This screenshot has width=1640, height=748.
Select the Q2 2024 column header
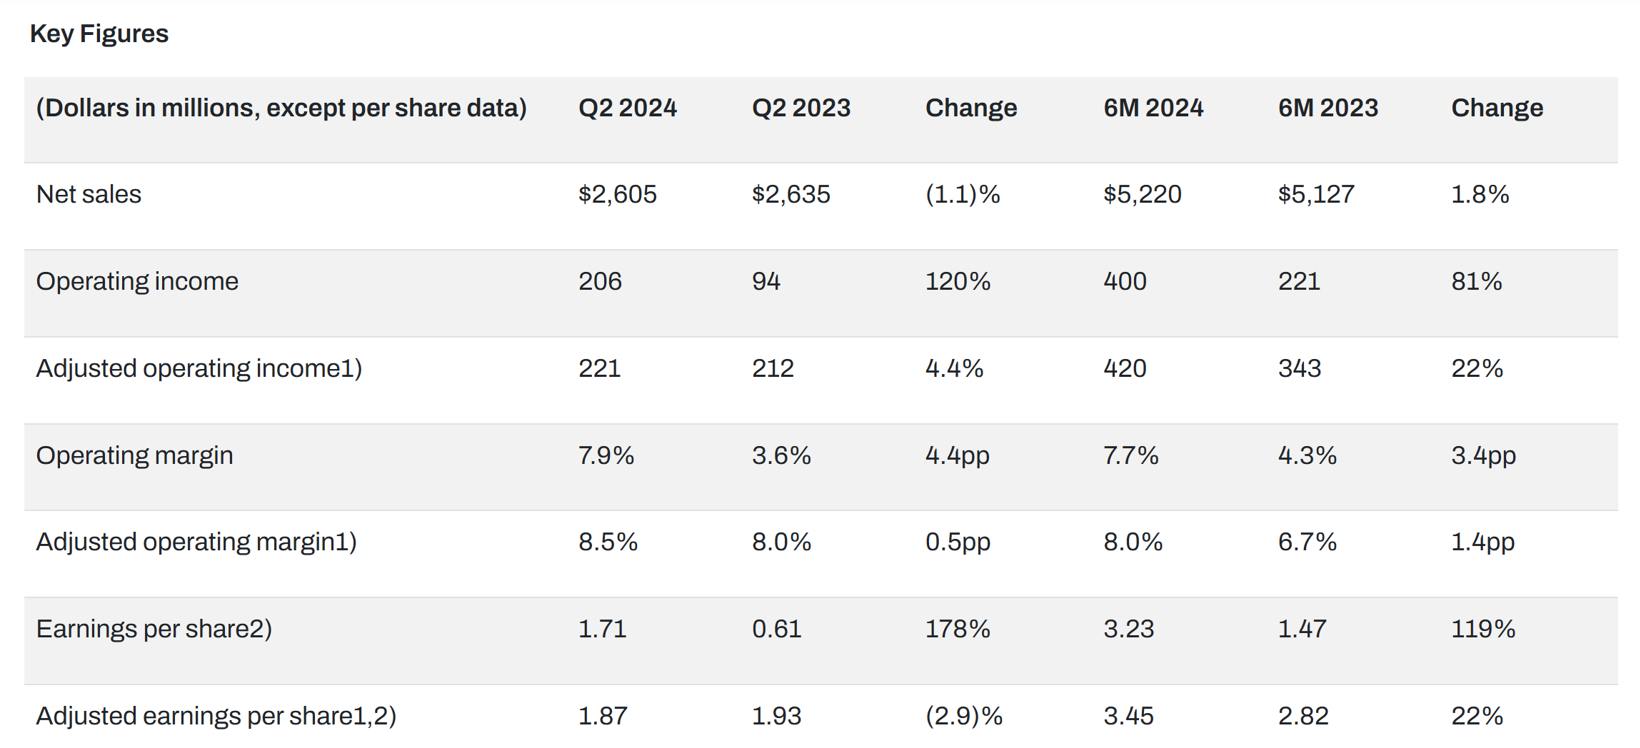point(627,108)
